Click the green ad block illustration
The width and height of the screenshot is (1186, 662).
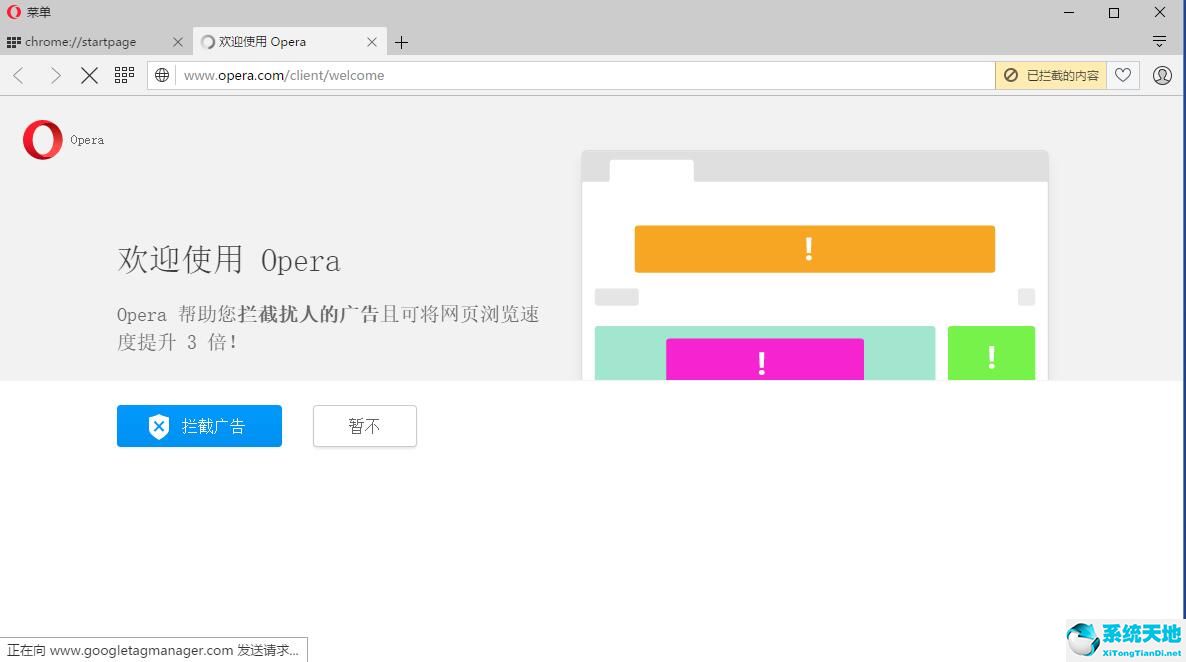tap(991, 353)
